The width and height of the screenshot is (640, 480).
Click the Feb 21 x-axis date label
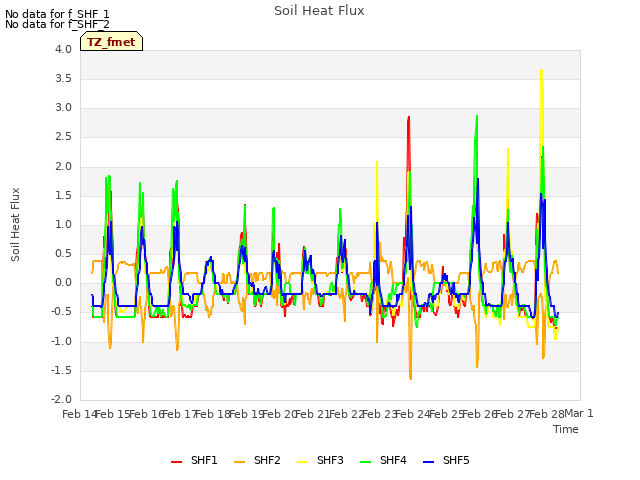point(313,414)
